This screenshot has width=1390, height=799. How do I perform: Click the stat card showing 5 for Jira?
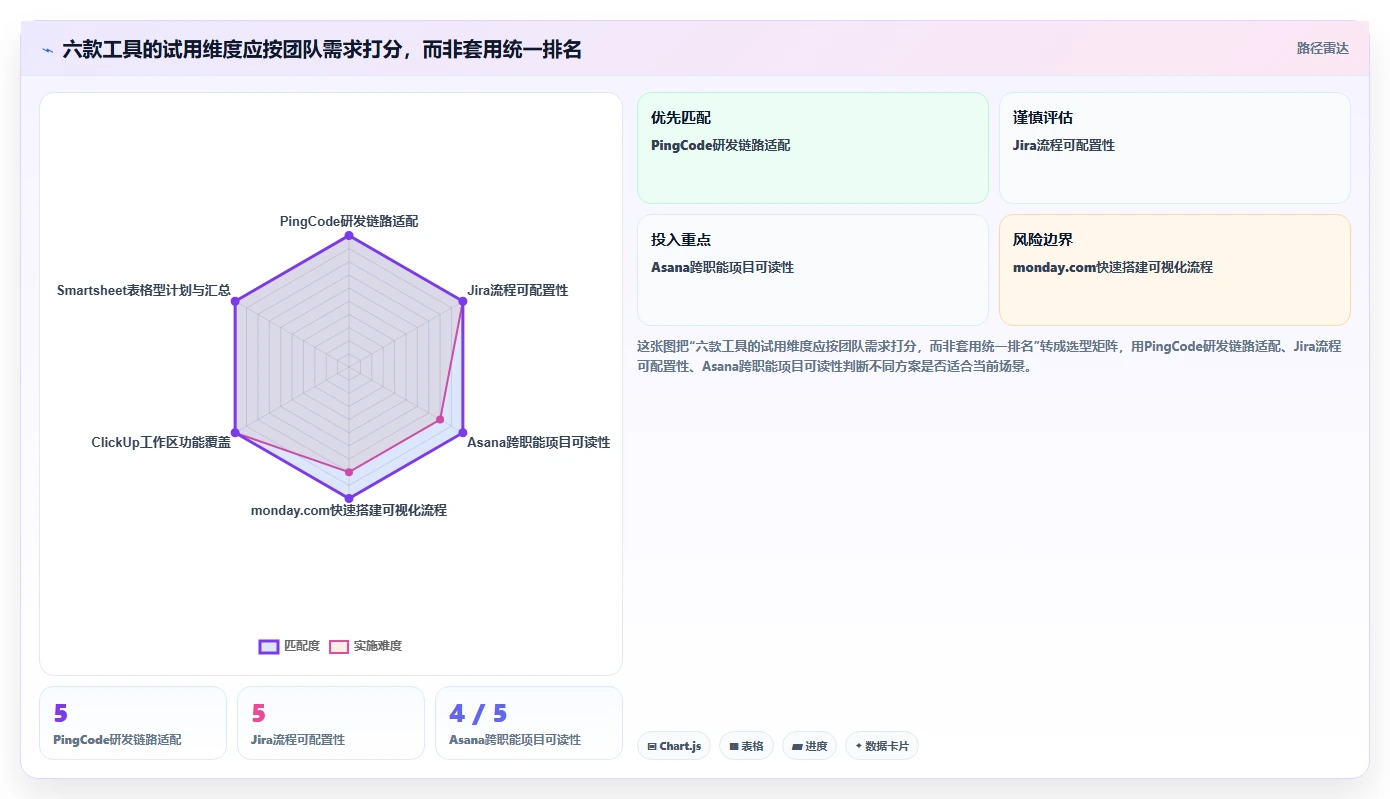pos(331,723)
